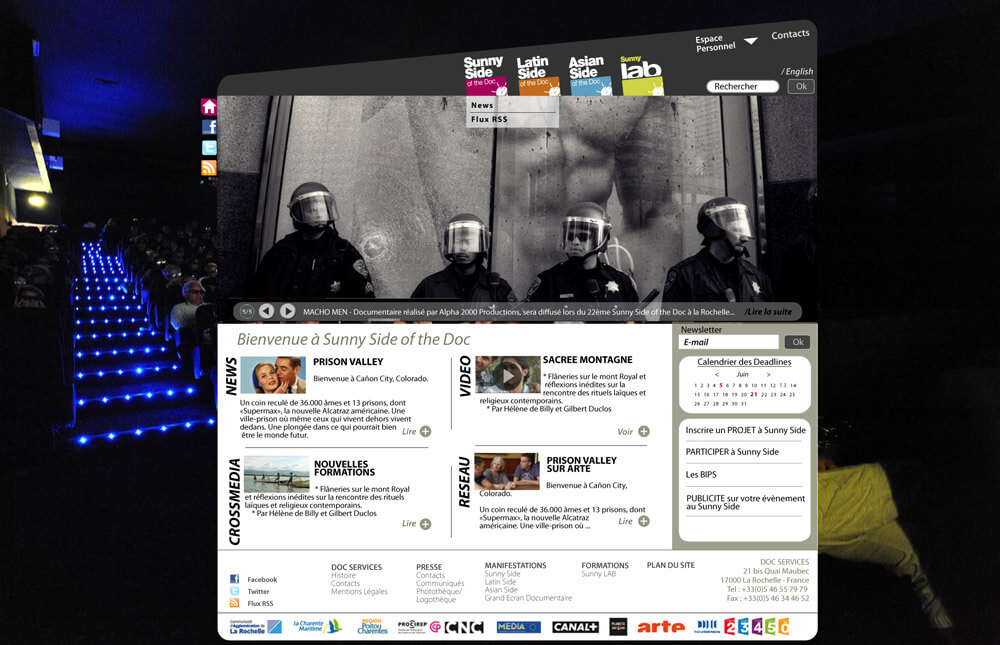Open the Twitter icon in left sidebar
The width and height of the screenshot is (1000, 645).
(209, 148)
